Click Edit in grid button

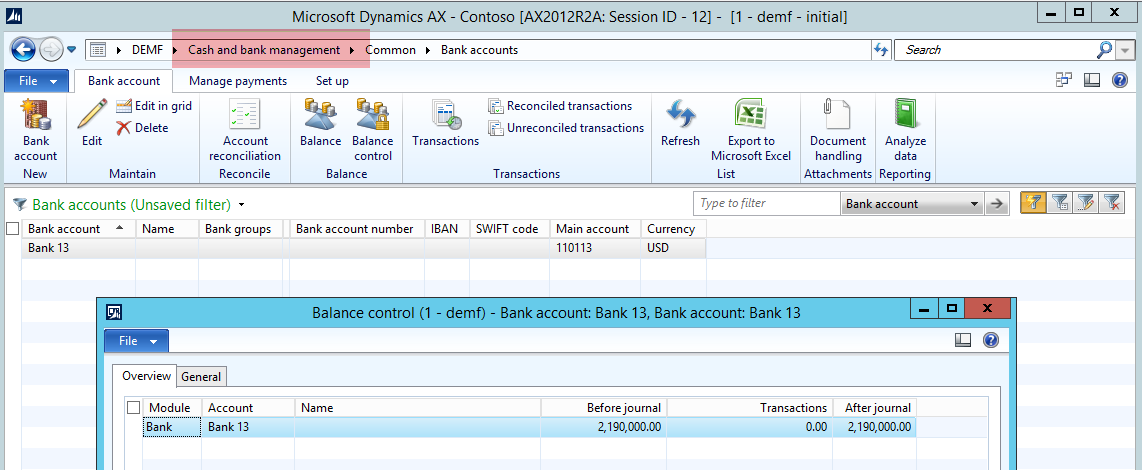(x=154, y=106)
